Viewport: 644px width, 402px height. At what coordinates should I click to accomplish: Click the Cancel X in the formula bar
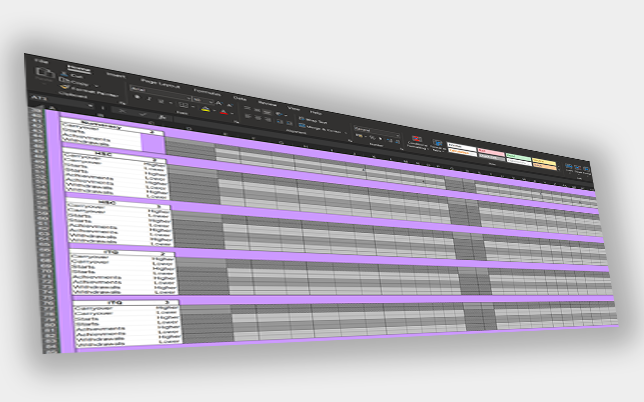pyautogui.click(x=122, y=111)
